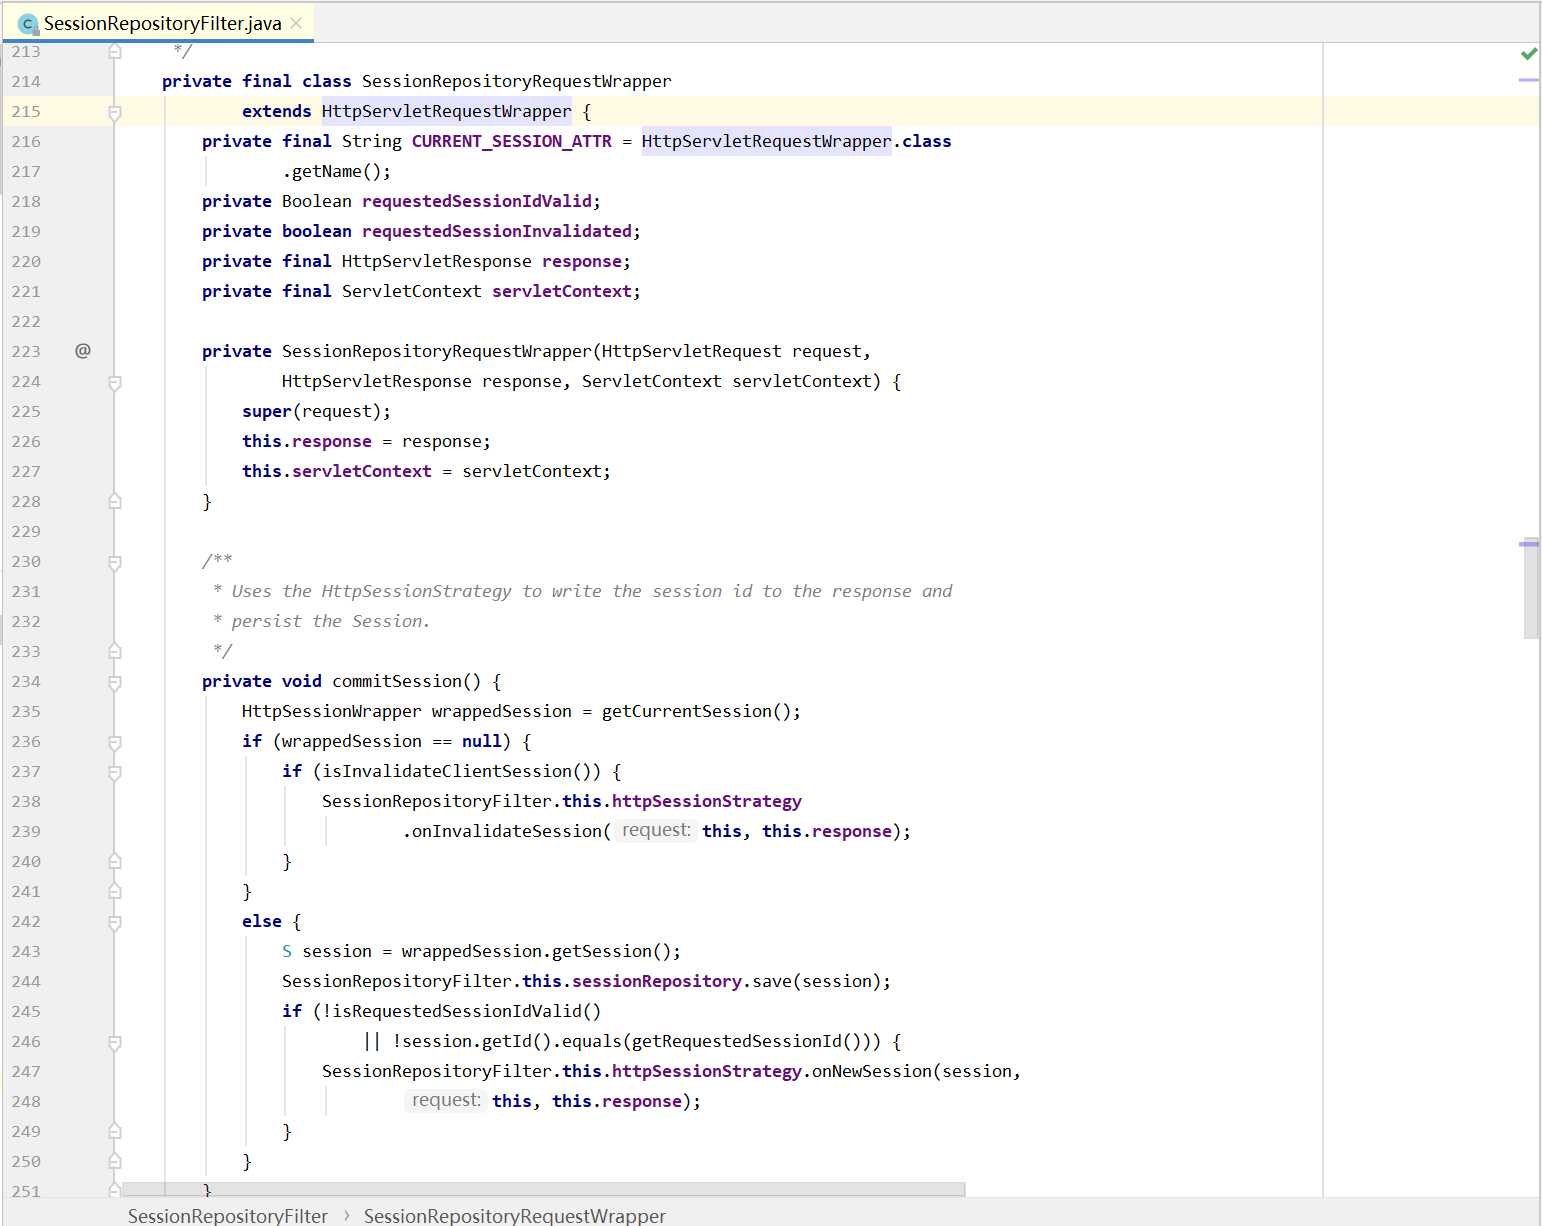Image resolution: width=1542 pixels, height=1226 pixels.
Task: Collapse the if block fold at line 236
Action: click(x=115, y=742)
